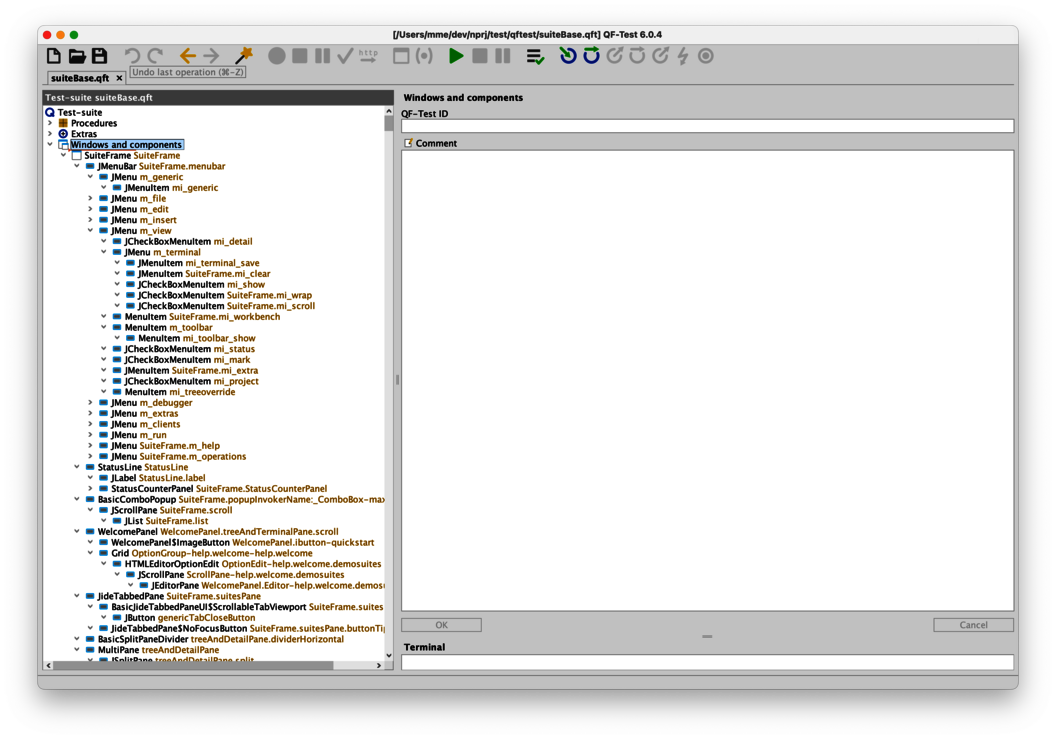Start HTTP recording from the toolbar
1056x739 pixels.
click(367, 56)
